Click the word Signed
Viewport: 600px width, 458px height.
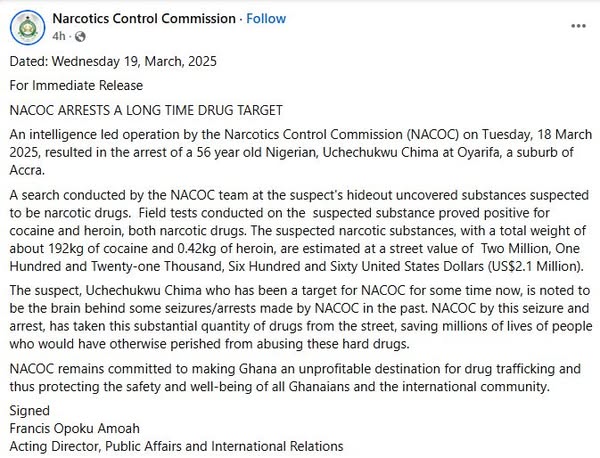tap(29, 411)
